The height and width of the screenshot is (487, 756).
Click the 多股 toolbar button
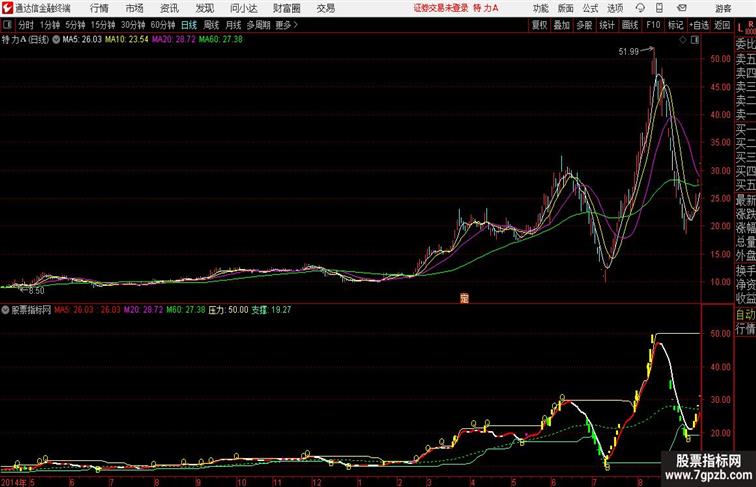coord(584,25)
